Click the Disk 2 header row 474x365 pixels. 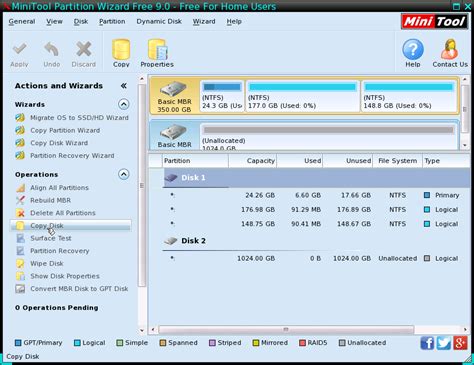pyautogui.click(x=317, y=241)
